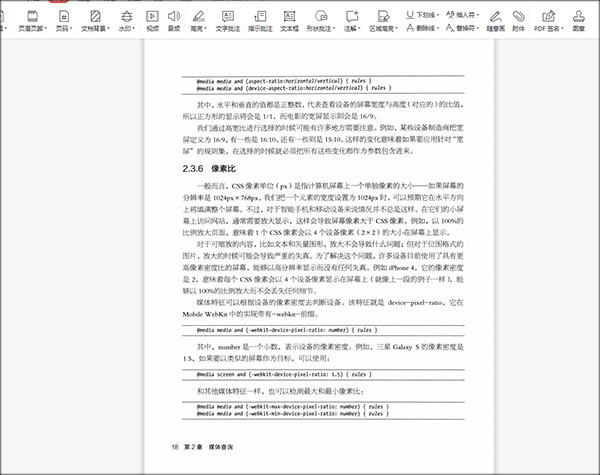The image size is (600, 475).
Task: Select the 替换符 replace text tool
Action: (460, 28)
